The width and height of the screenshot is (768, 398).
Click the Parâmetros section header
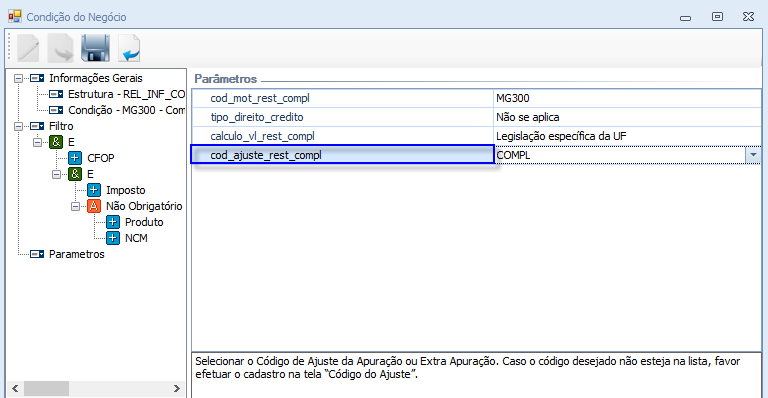pos(226,79)
